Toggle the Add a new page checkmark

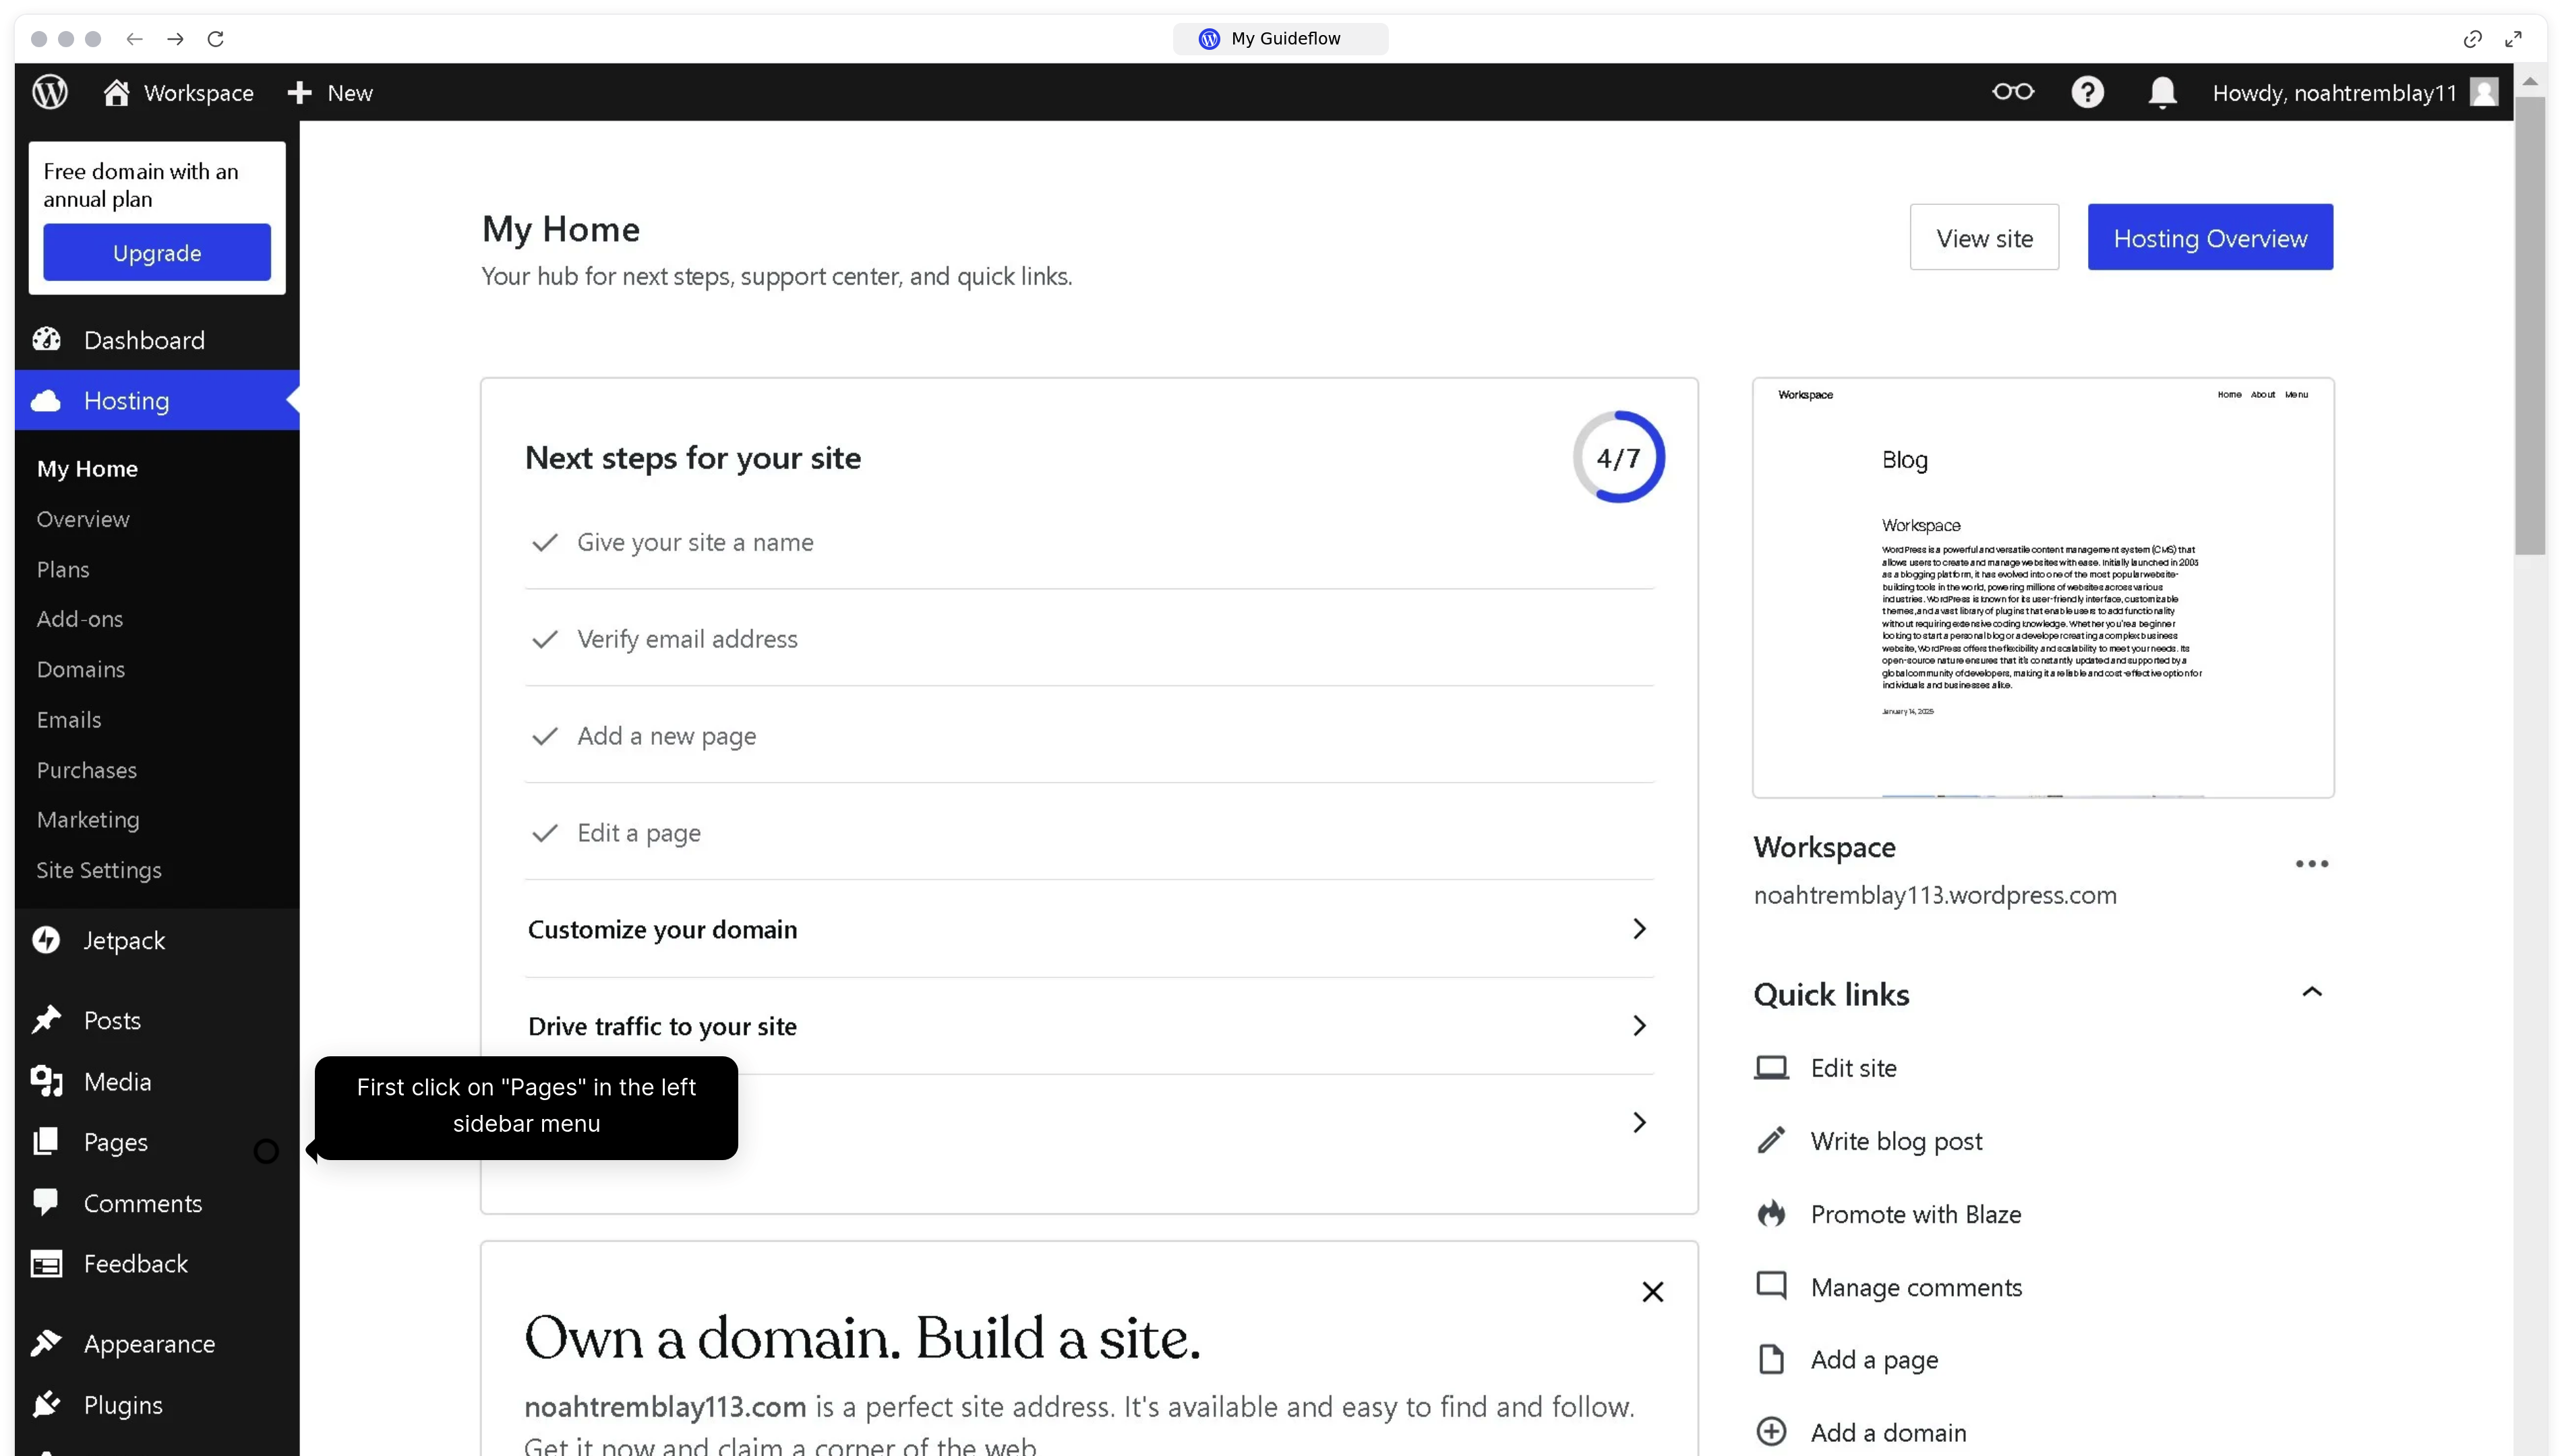(x=545, y=736)
